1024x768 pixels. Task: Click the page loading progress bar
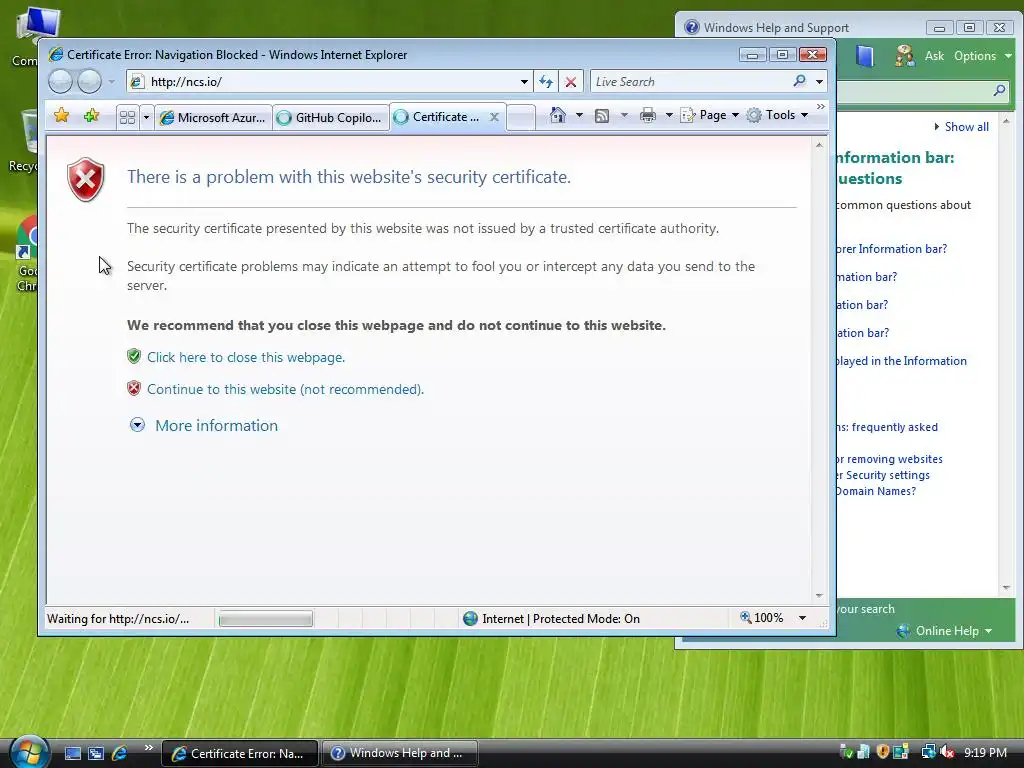[x=265, y=618]
